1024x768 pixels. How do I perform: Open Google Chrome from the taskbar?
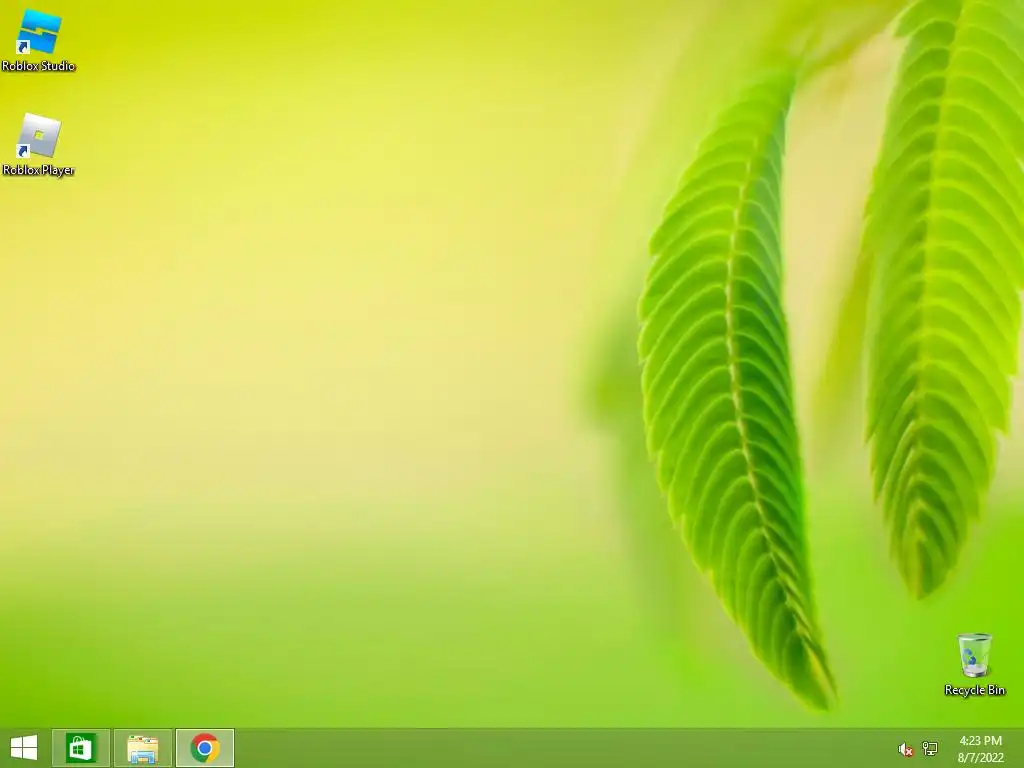[x=205, y=748]
